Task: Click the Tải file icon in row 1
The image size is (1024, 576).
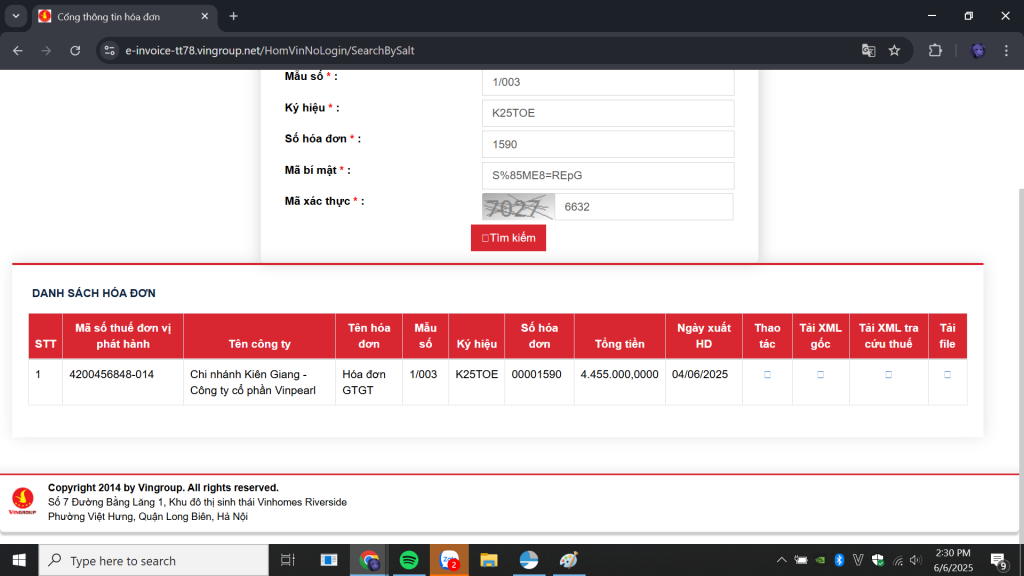Action: [x=947, y=375]
